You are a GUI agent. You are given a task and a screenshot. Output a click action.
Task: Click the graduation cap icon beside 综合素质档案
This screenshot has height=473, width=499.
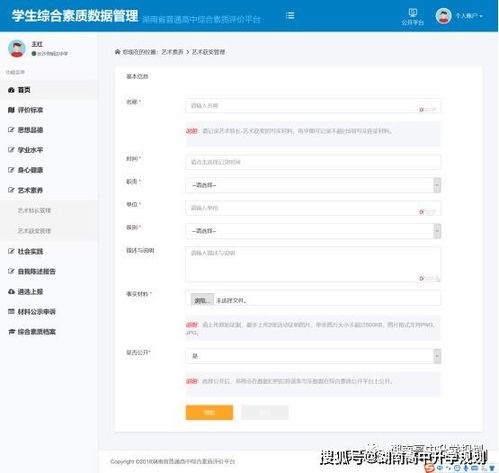(11, 332)
